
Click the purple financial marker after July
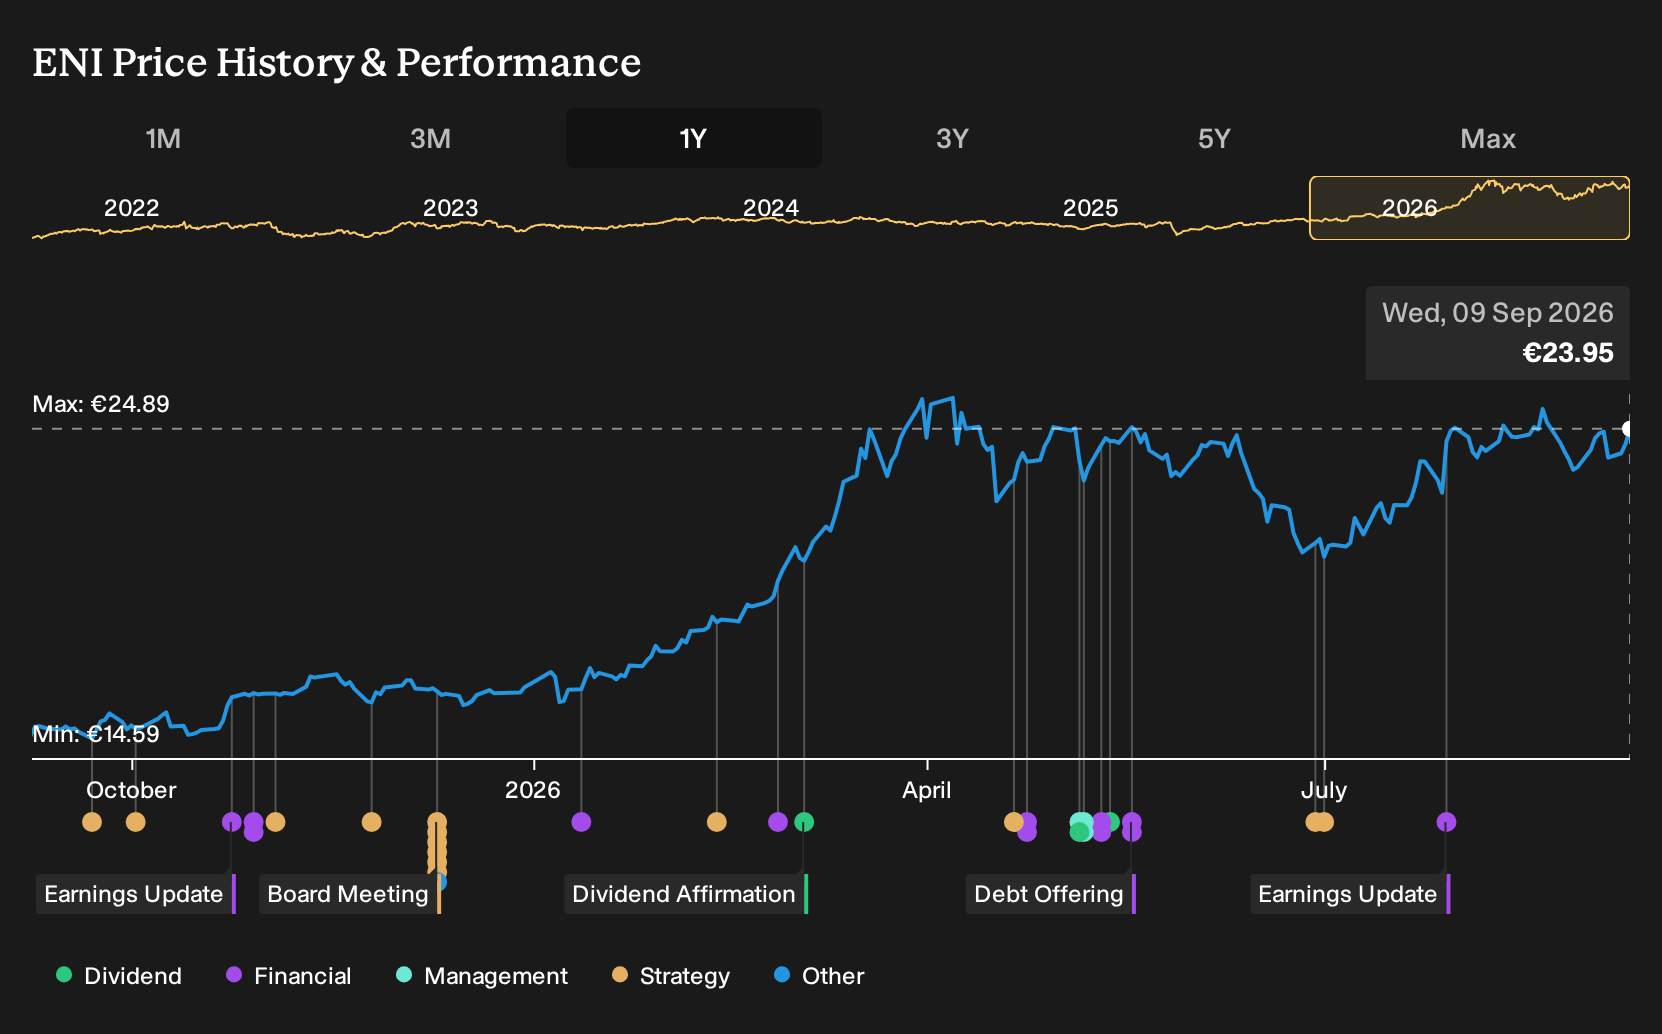[1446, 822]
